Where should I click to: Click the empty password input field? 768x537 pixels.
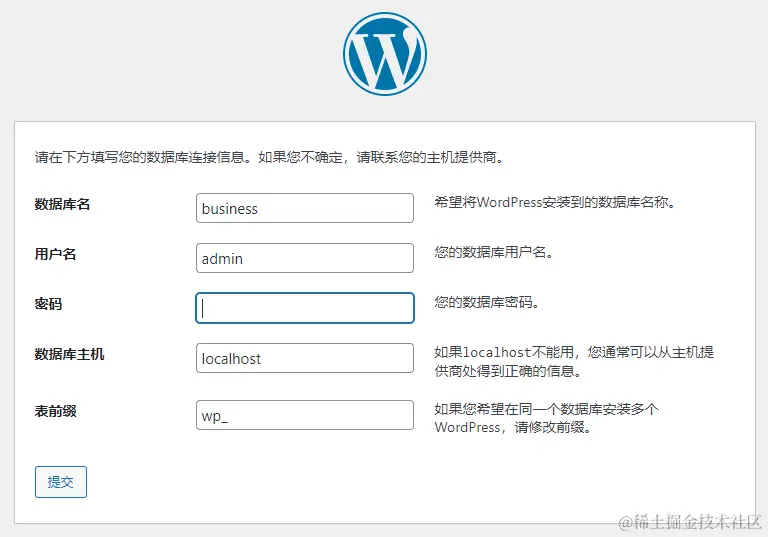(305, 308)
